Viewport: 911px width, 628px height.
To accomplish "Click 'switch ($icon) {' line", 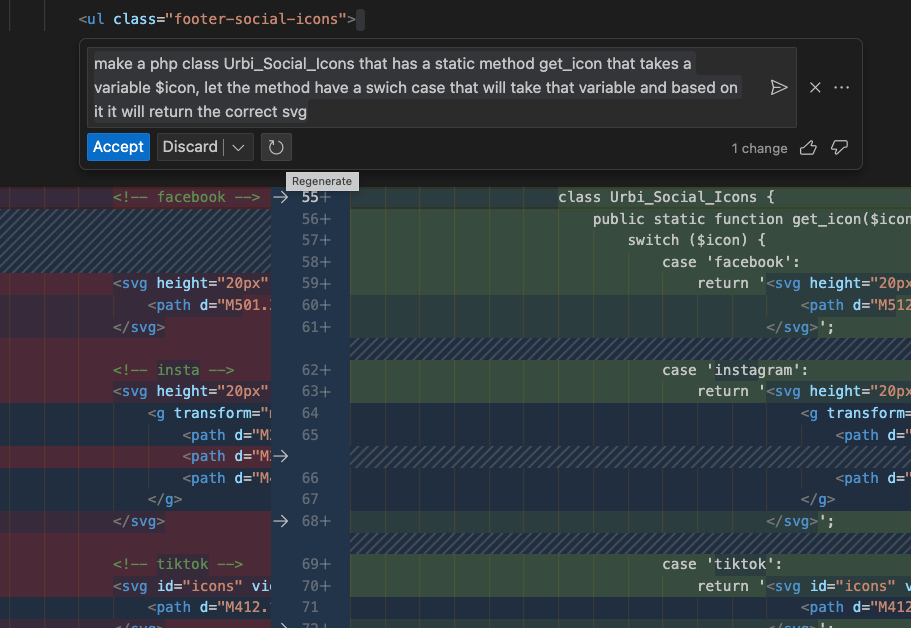I will coord(697,240).
